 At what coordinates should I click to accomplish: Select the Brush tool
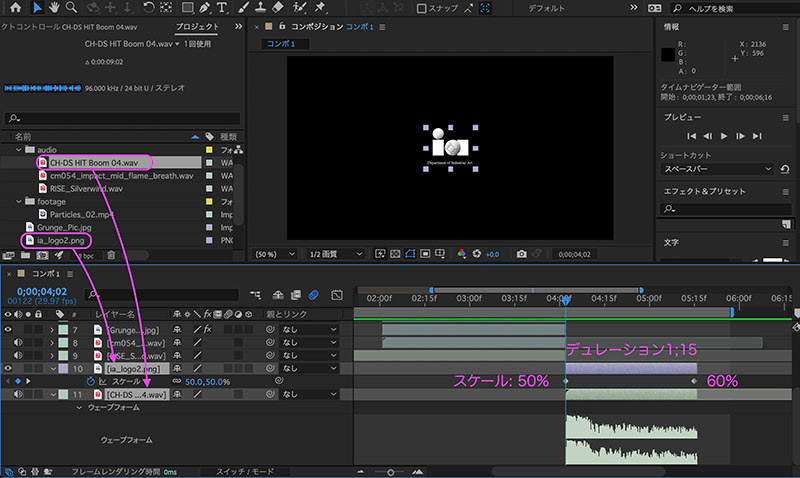243,7
